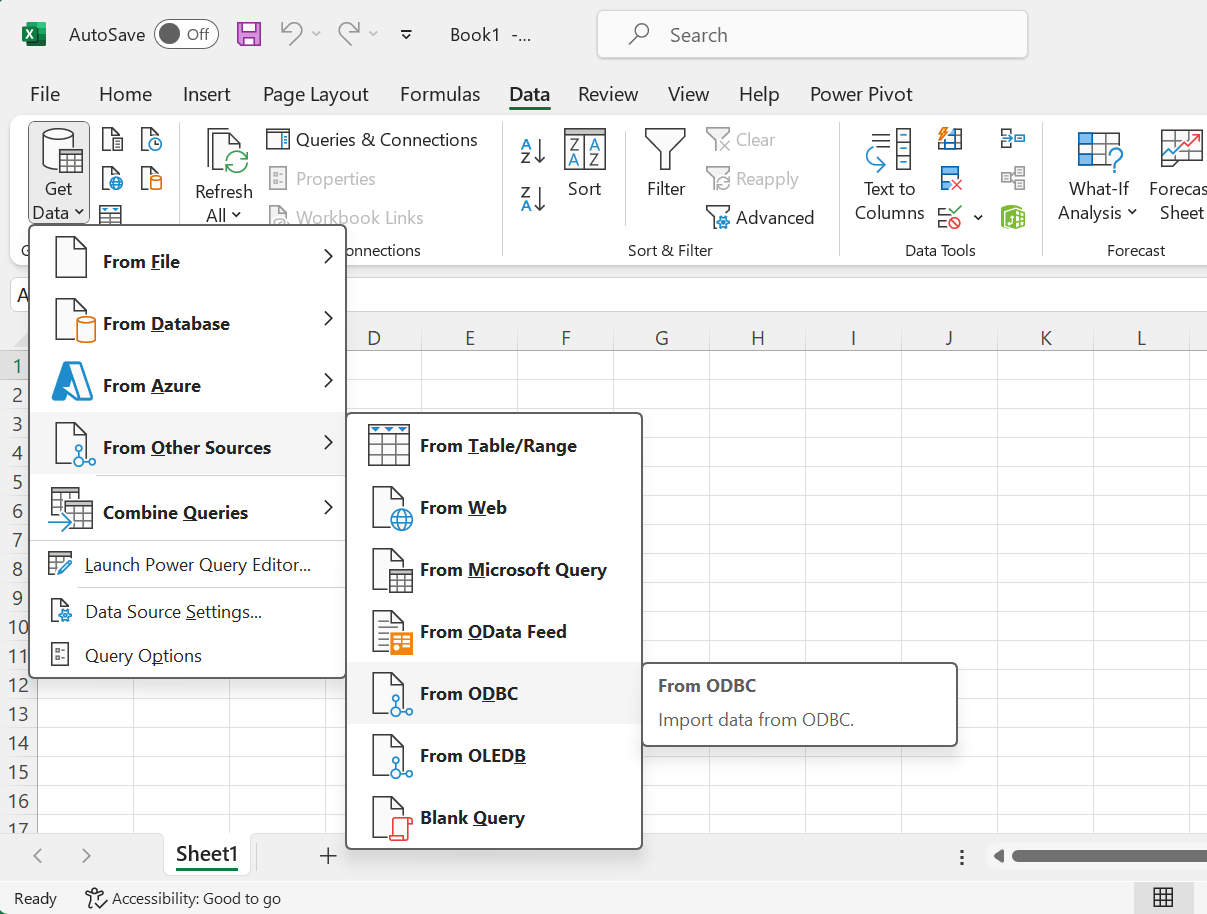The width and height of the screenshot is (1207, 914).
Task: Toggle AutoSave on
Action: pyautogui.click(x=186, y=33)
